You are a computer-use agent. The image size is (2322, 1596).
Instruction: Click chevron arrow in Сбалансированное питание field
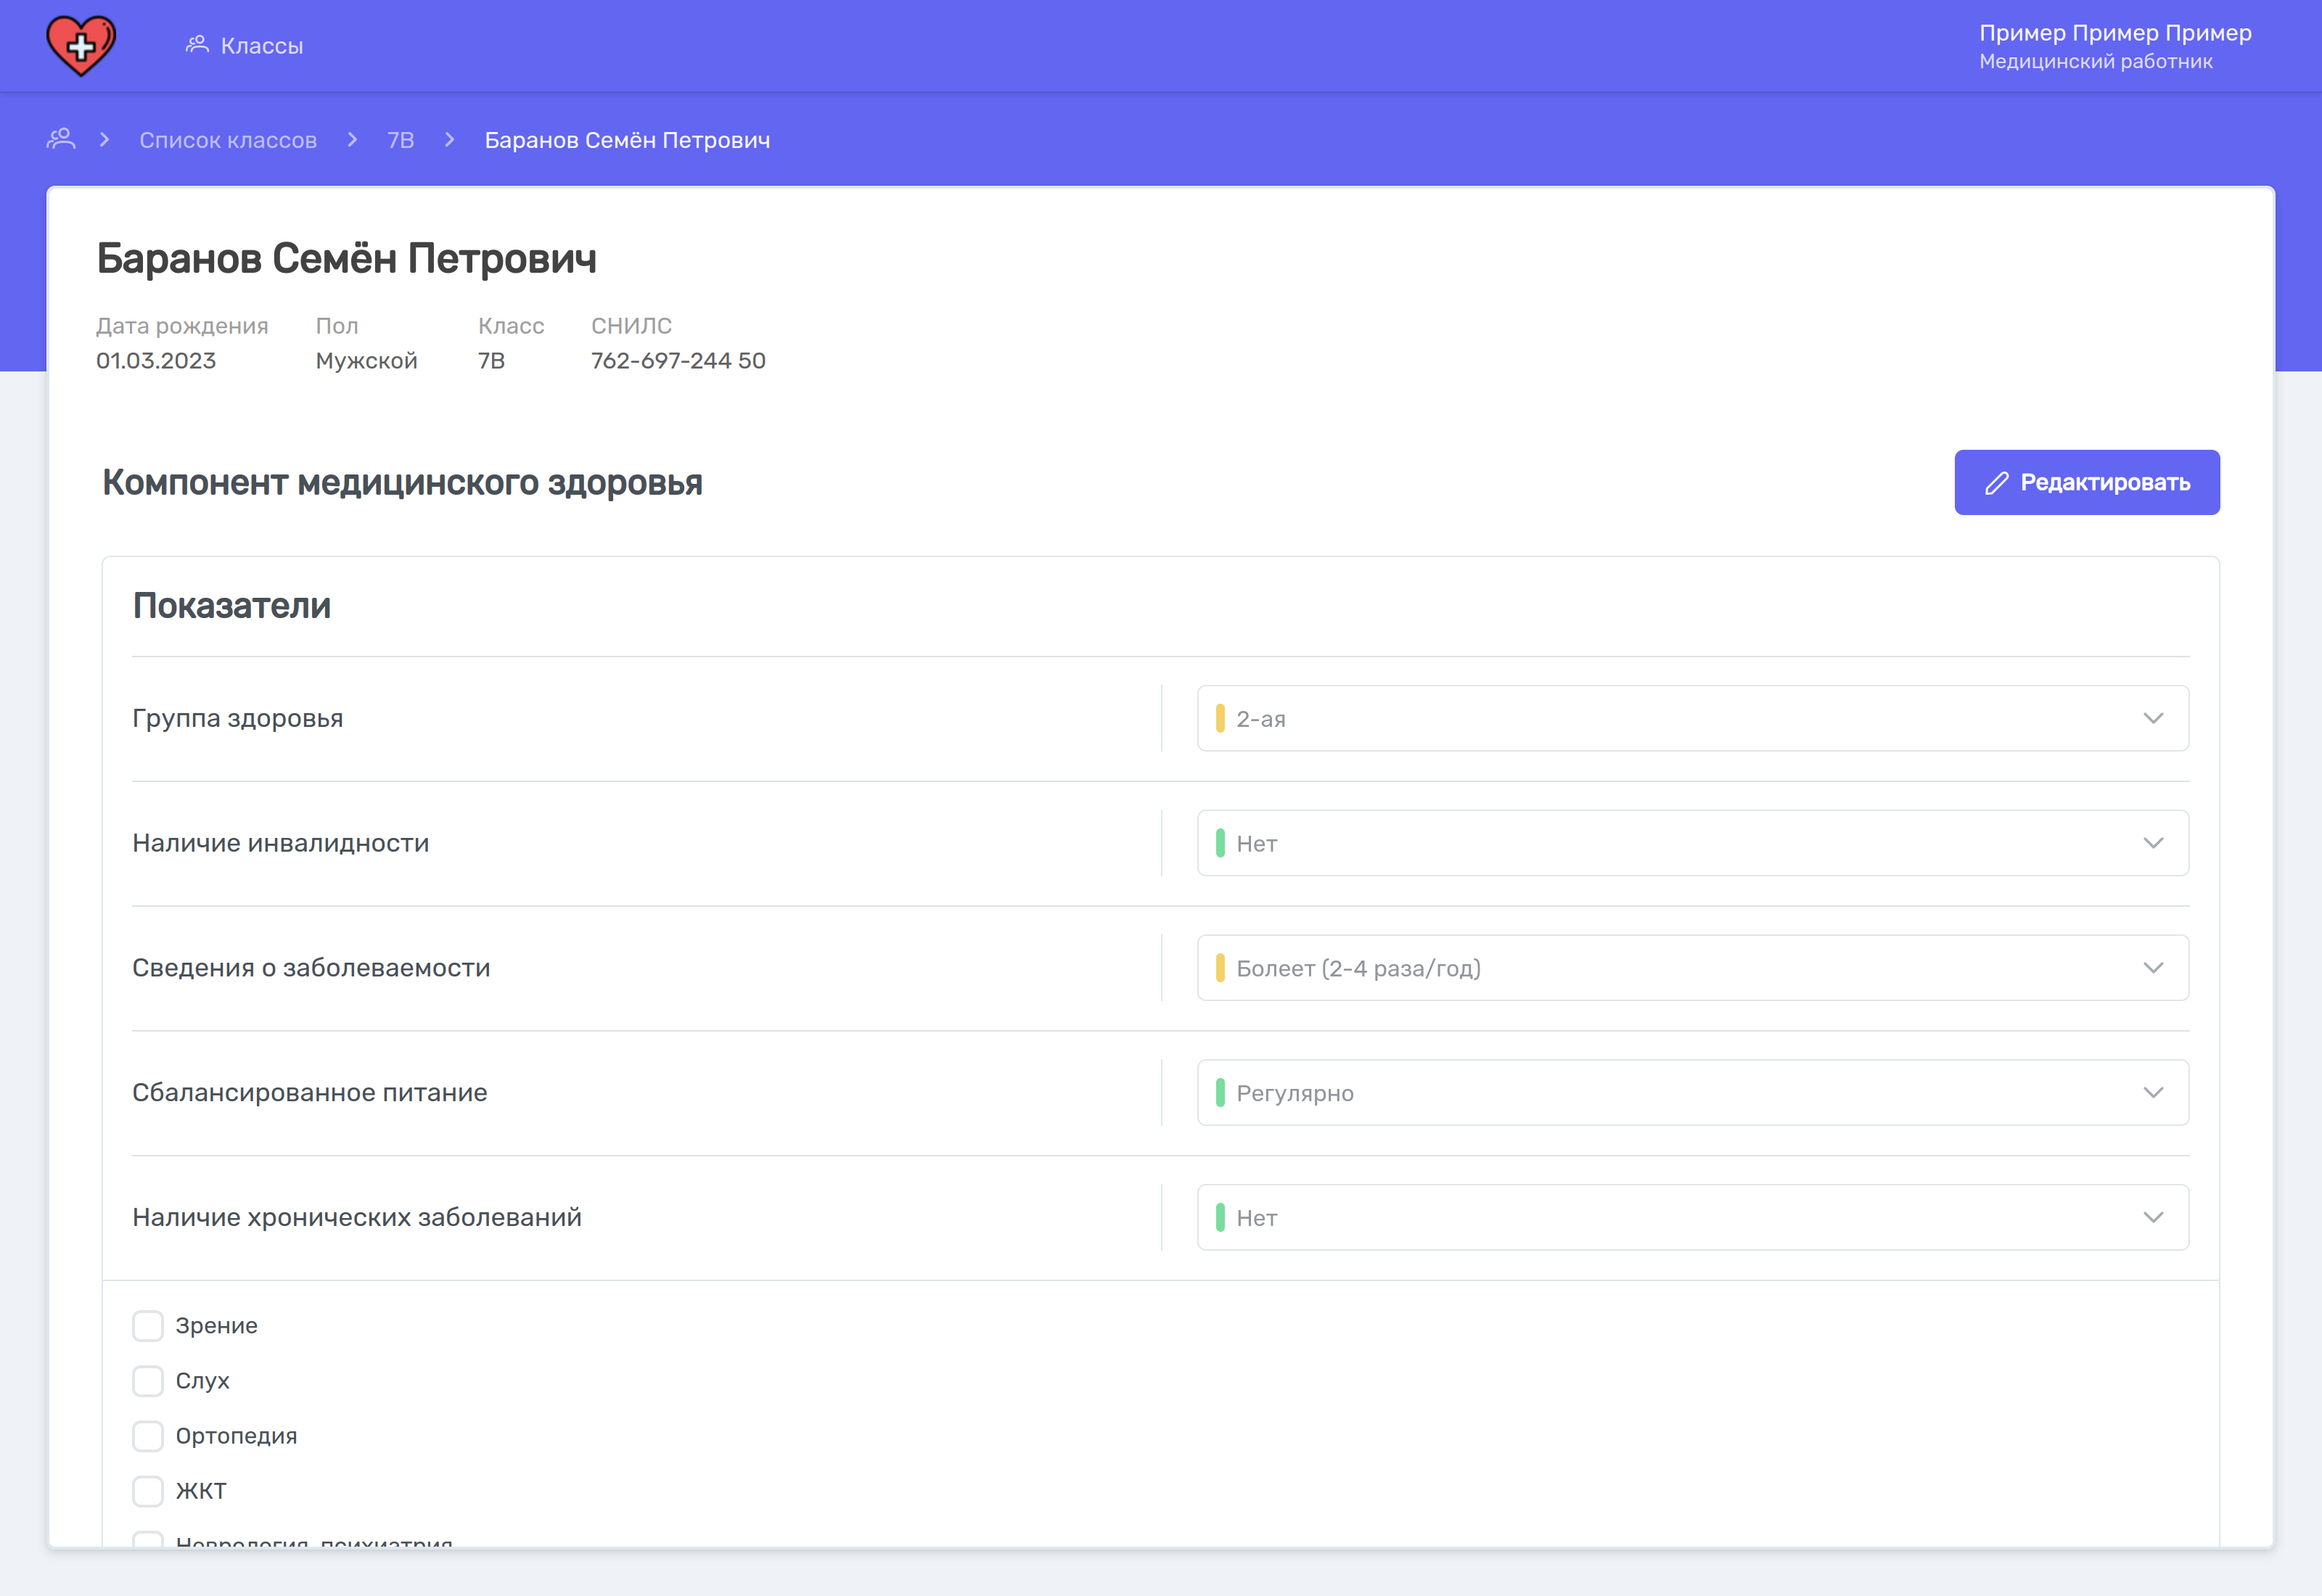click(2153, 1092)
